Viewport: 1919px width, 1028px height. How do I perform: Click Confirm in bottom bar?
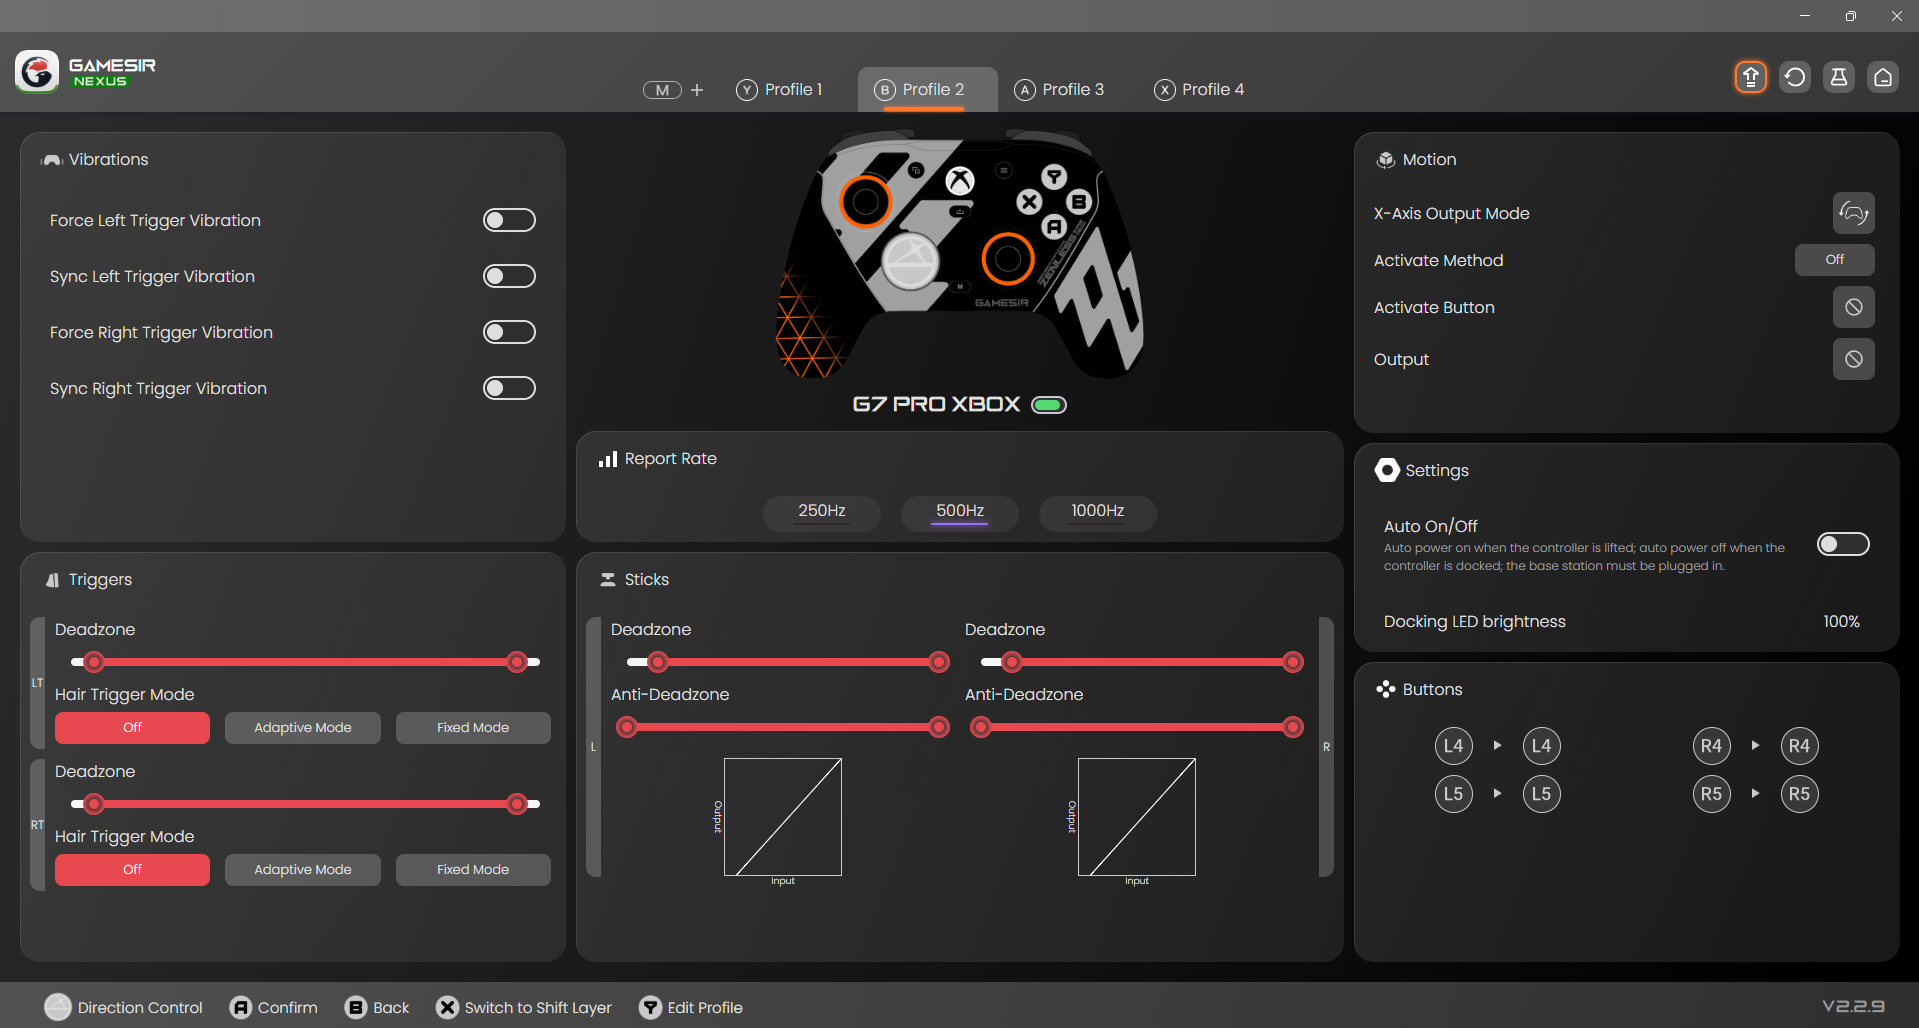tap(274, 1007)
